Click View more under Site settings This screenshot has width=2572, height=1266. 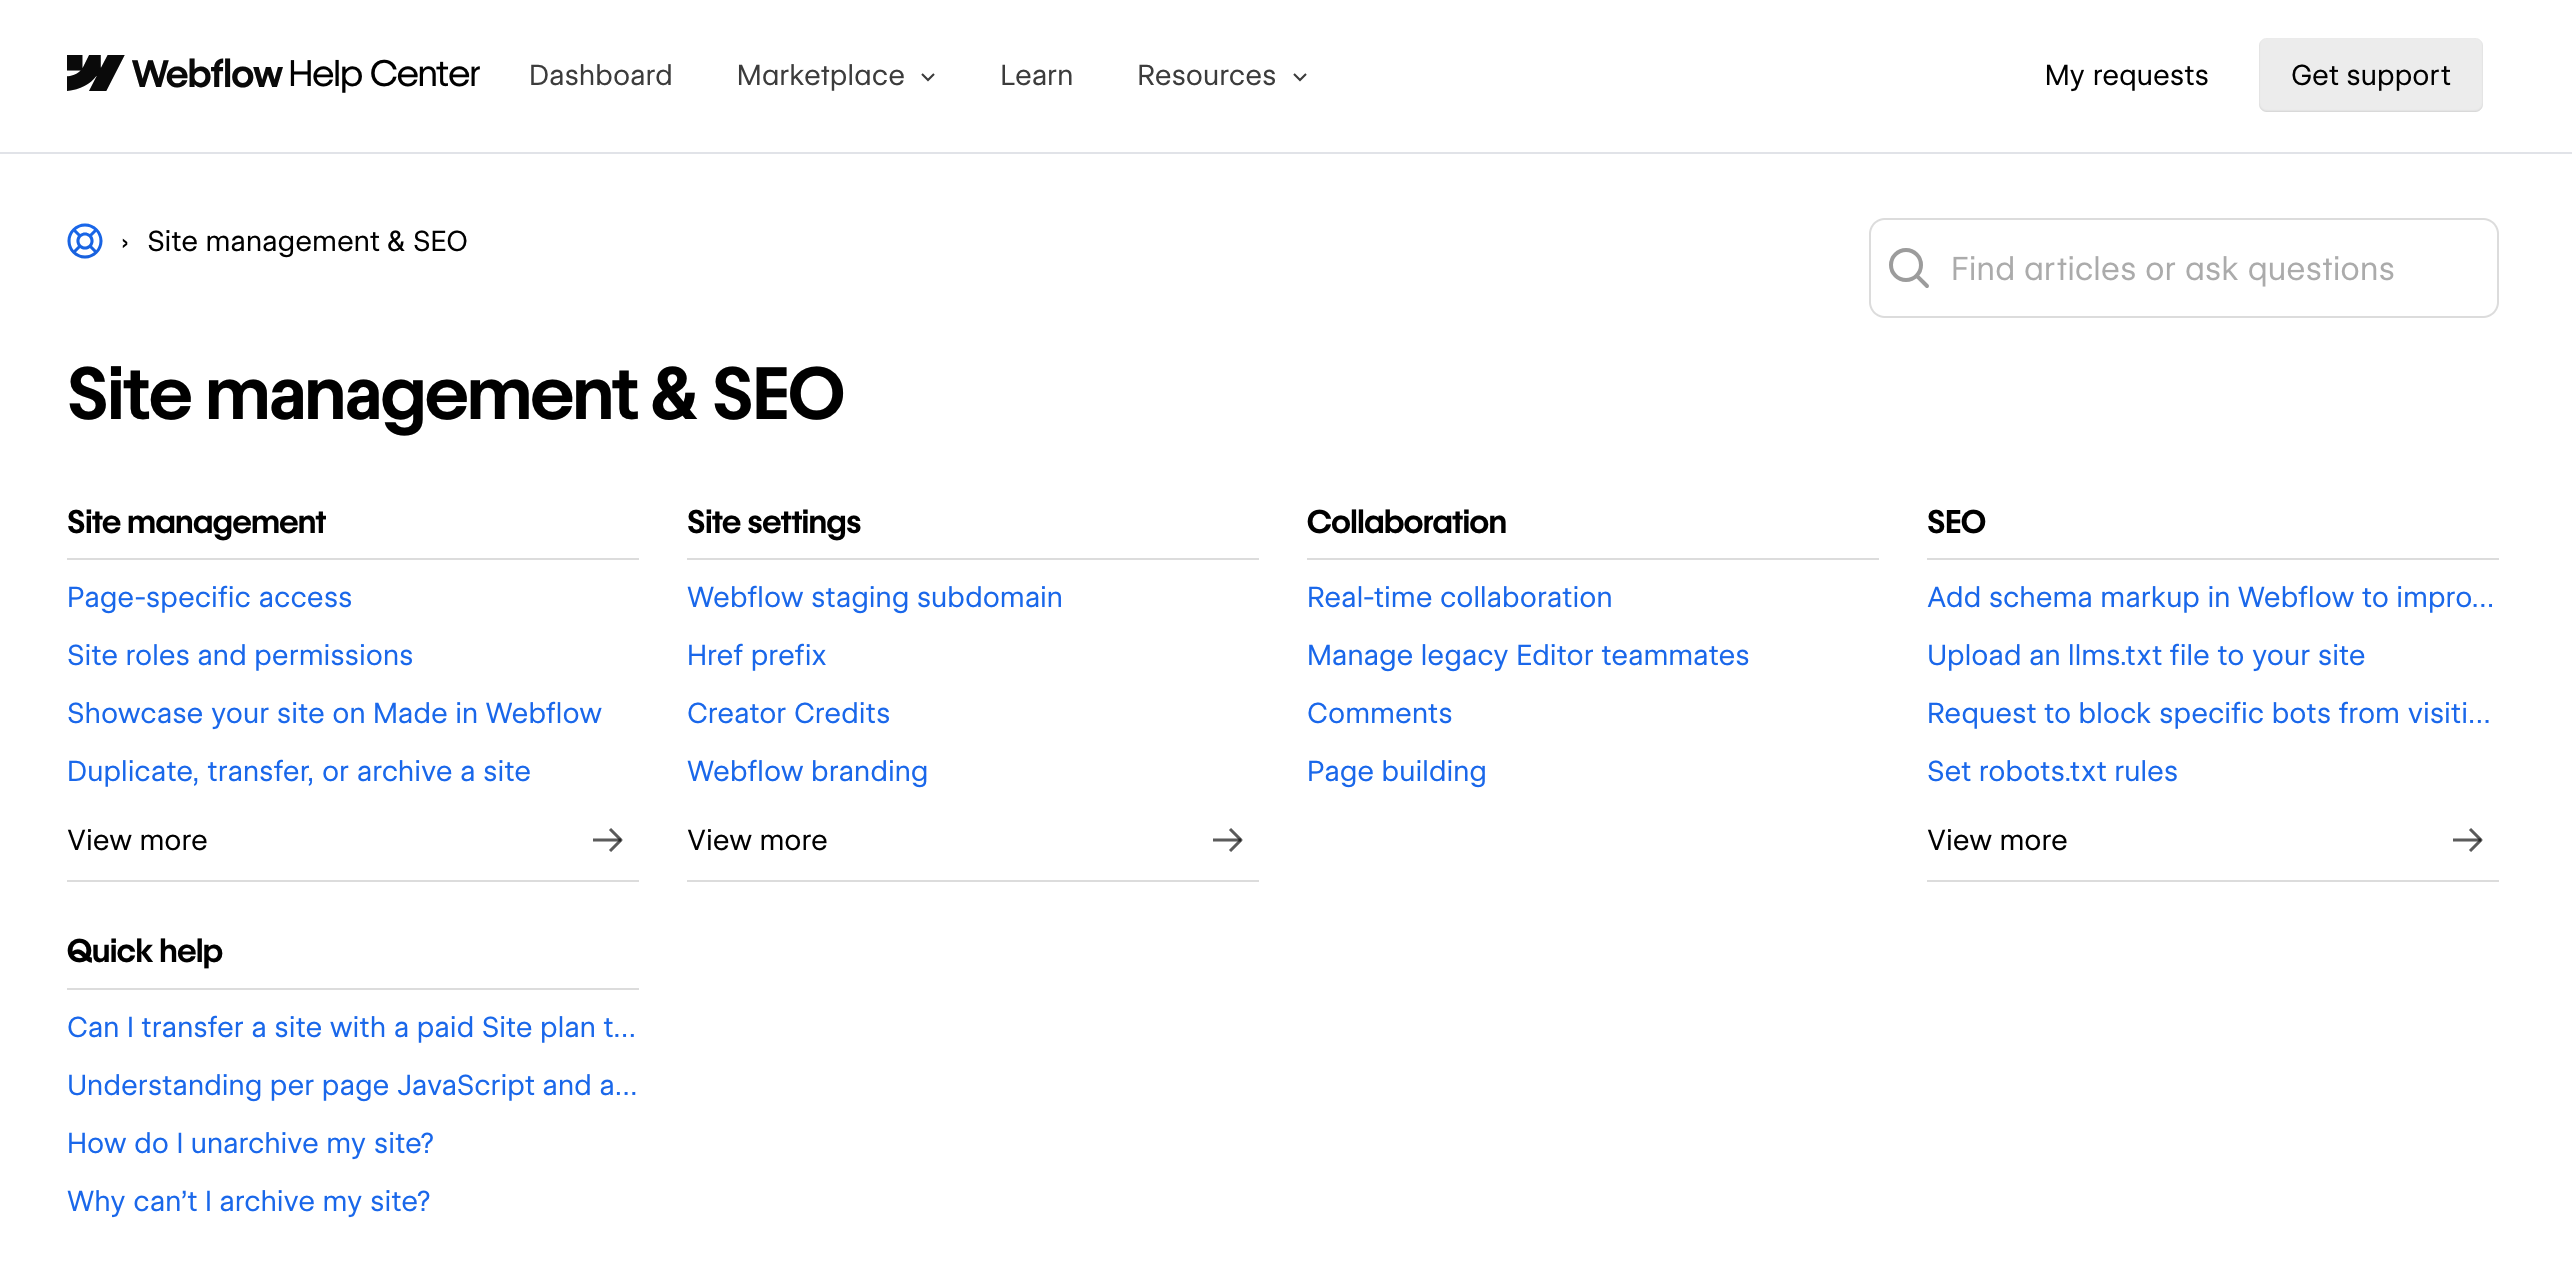pos(757,840)
